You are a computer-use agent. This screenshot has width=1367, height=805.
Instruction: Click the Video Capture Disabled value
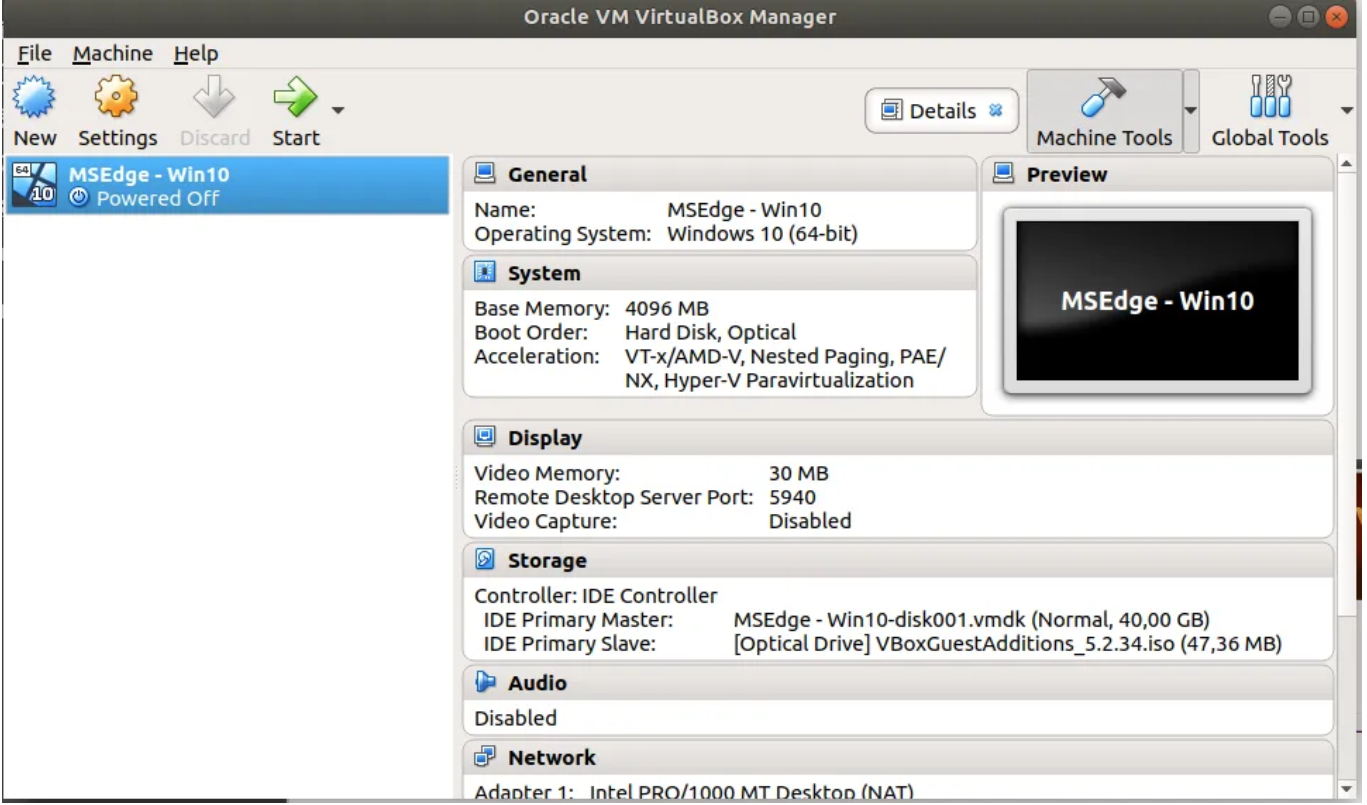tap(810, 521)
